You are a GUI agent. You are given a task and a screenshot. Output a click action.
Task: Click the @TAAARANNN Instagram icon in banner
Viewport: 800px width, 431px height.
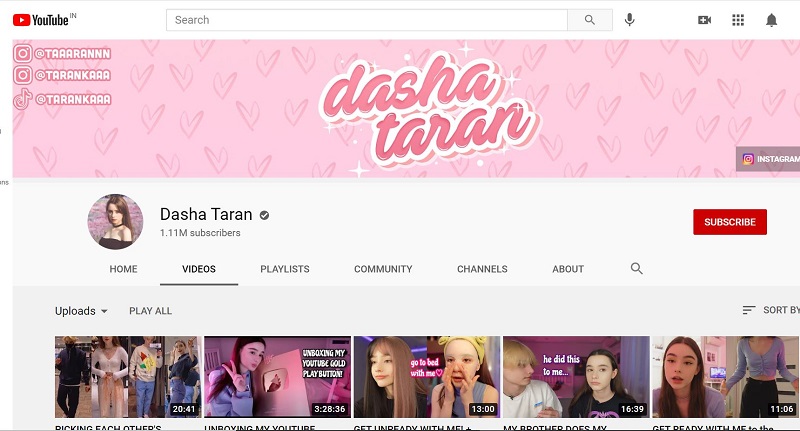22,53
